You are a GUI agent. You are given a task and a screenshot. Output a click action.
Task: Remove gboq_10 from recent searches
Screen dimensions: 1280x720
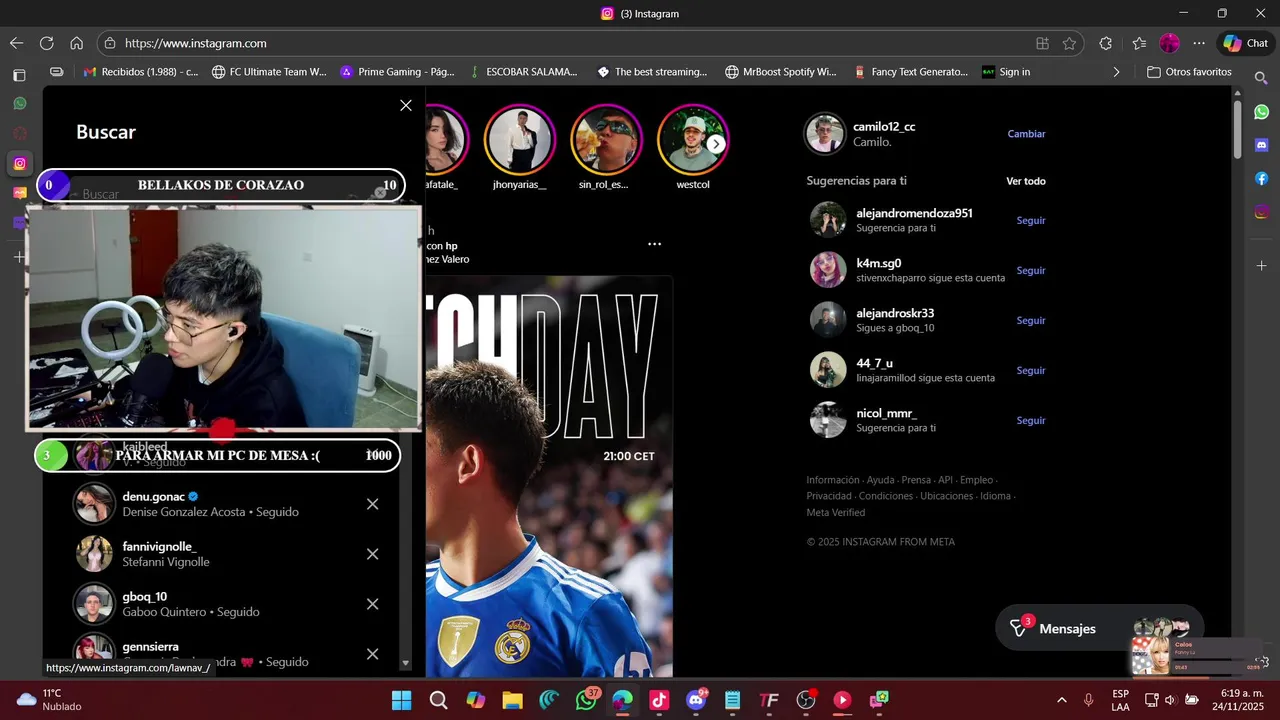coord(372,604)
